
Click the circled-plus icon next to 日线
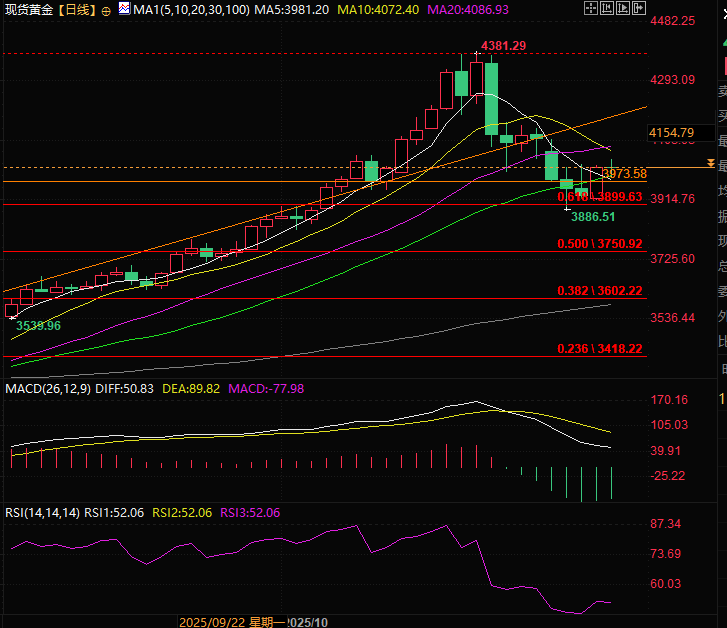(x=106, y=11)
